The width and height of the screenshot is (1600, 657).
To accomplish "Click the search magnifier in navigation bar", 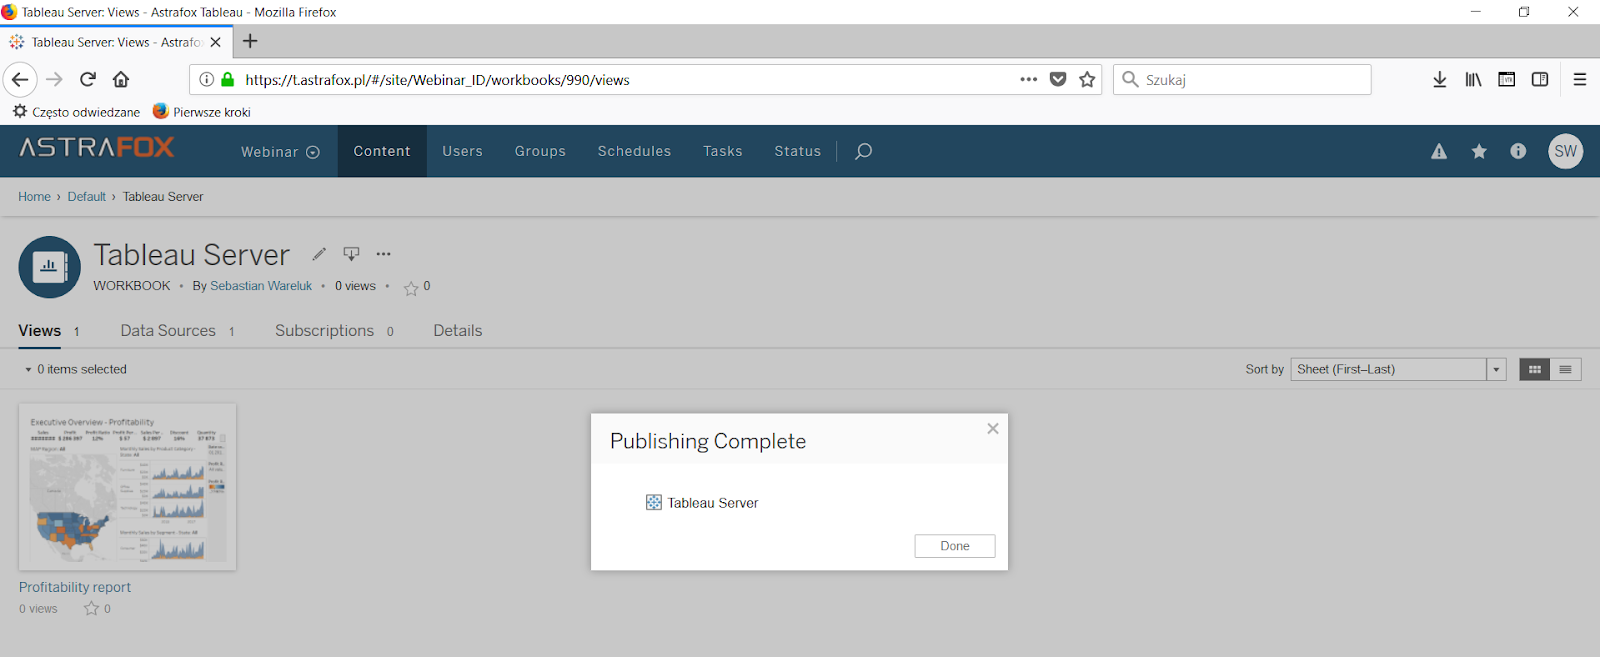I will tap(863, 152).
